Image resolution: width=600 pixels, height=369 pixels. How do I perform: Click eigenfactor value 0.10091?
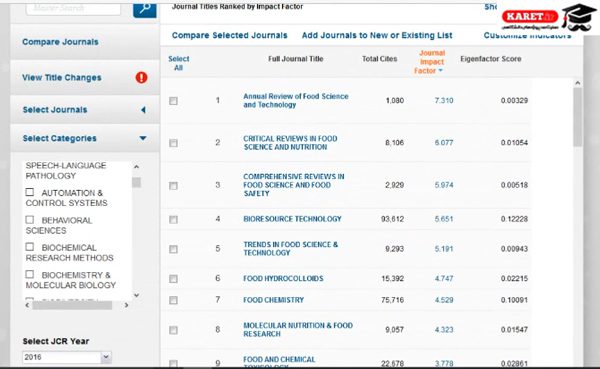[x=514, y=300]
